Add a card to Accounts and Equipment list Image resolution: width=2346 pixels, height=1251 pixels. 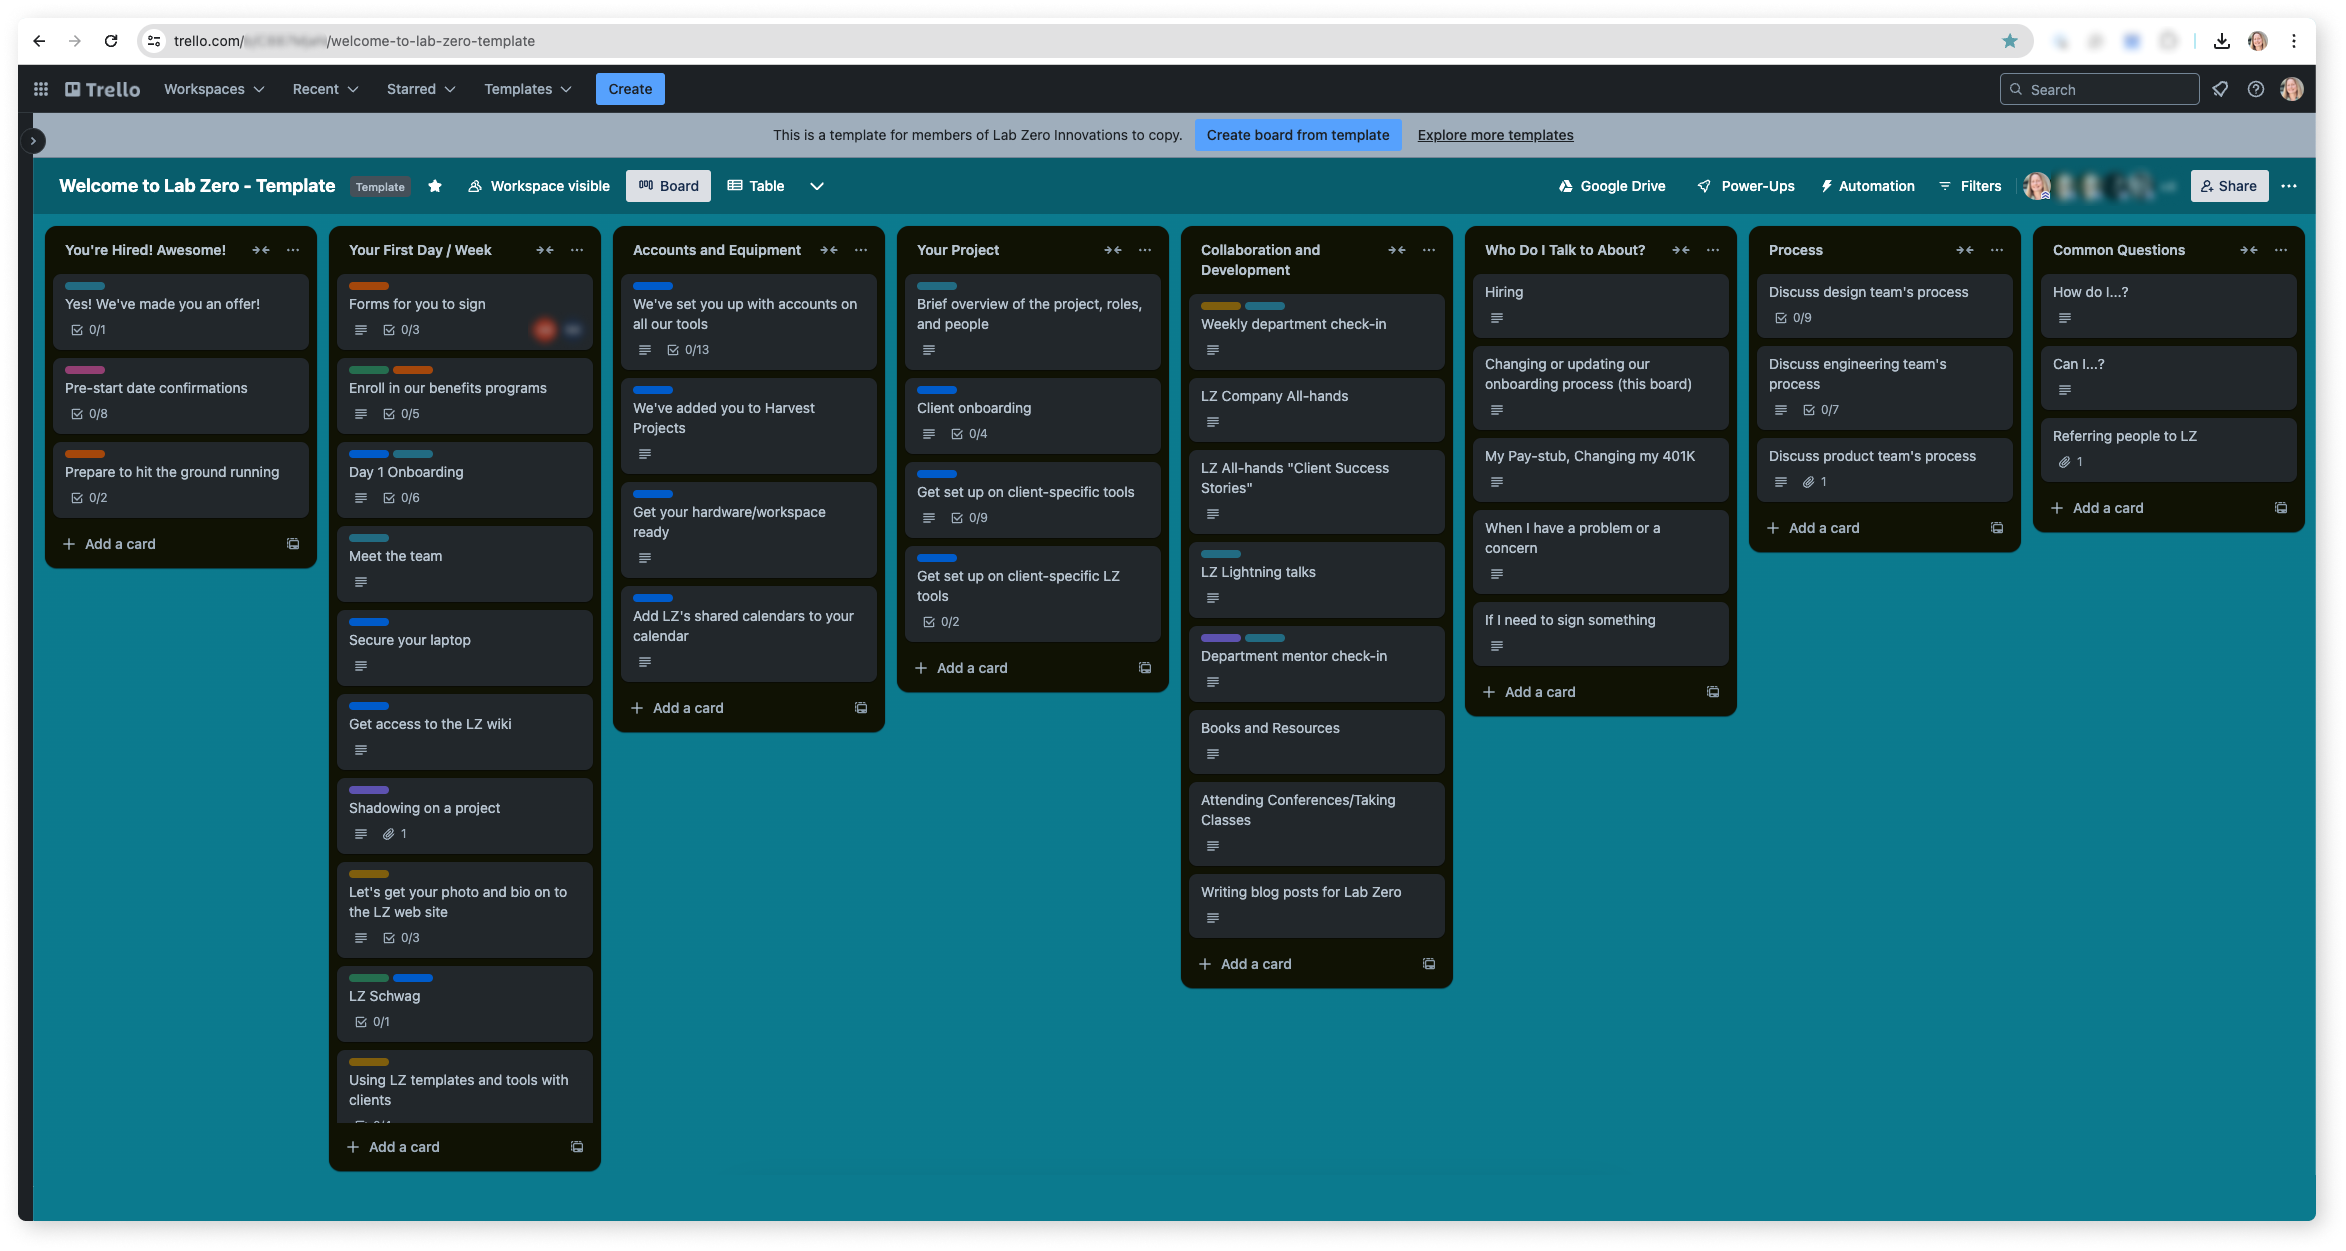click(x=678, y=708)
